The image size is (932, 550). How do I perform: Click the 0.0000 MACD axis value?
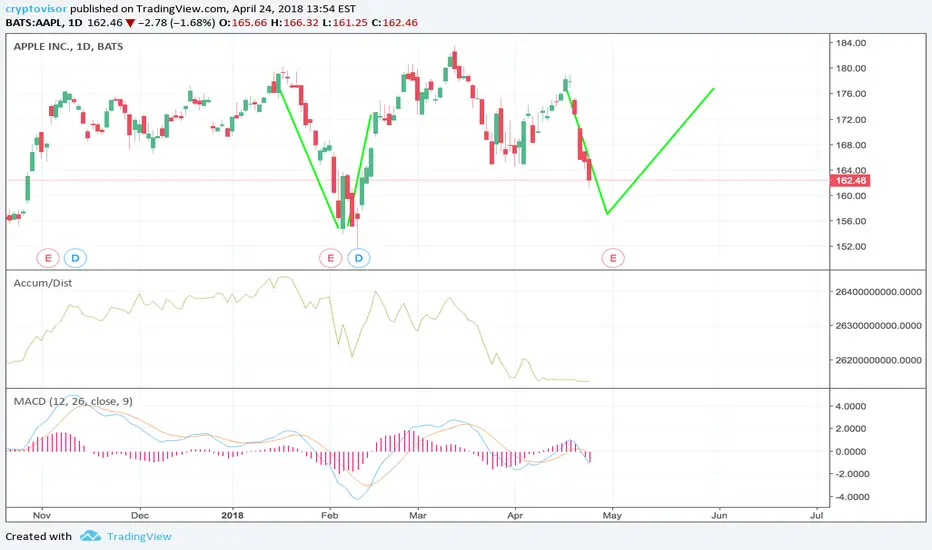tap(851, 452)
